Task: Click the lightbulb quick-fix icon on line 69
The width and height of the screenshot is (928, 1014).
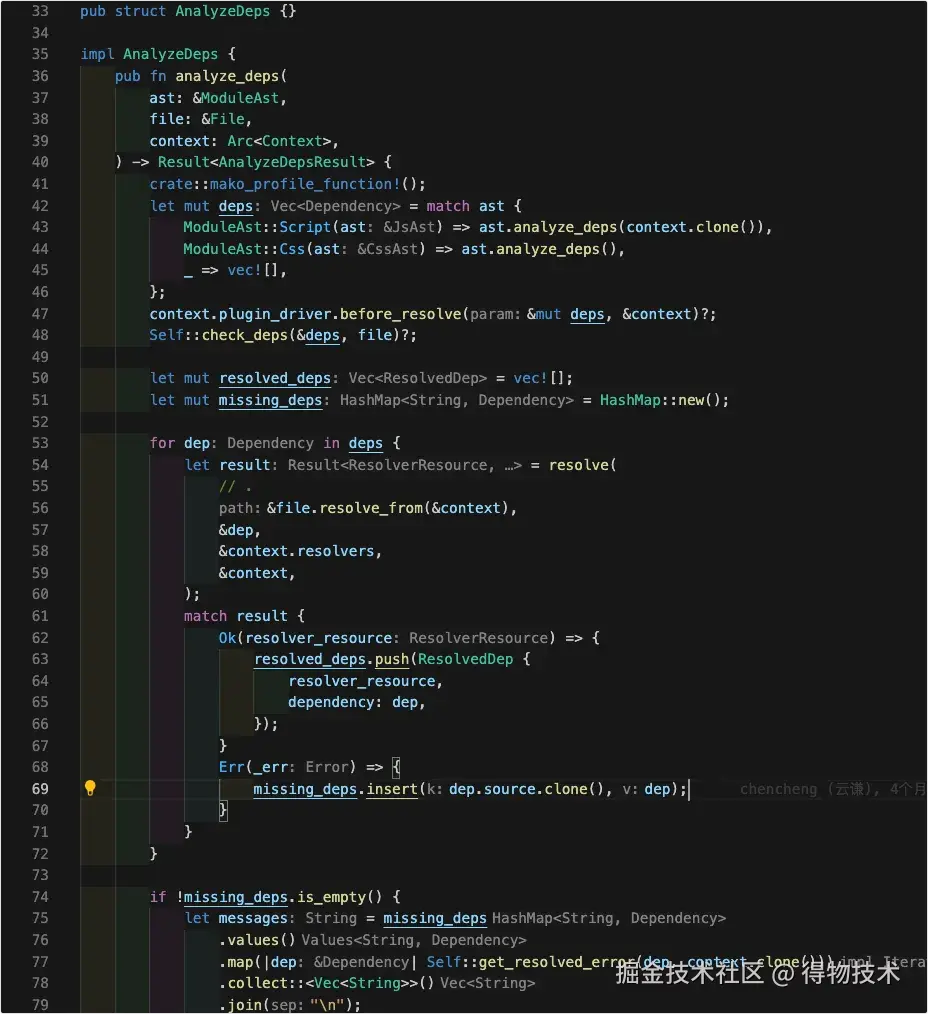Action: point(90,788)
